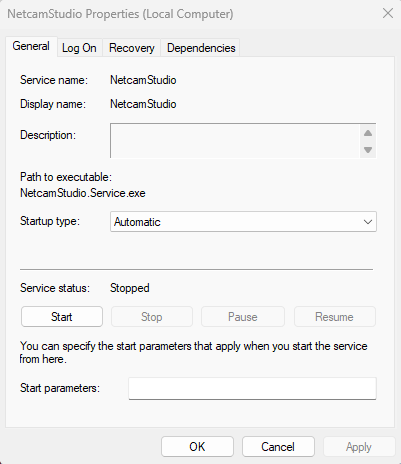Open the Recovery tab
Screen dimensions: 401x464
pos(132,48)
